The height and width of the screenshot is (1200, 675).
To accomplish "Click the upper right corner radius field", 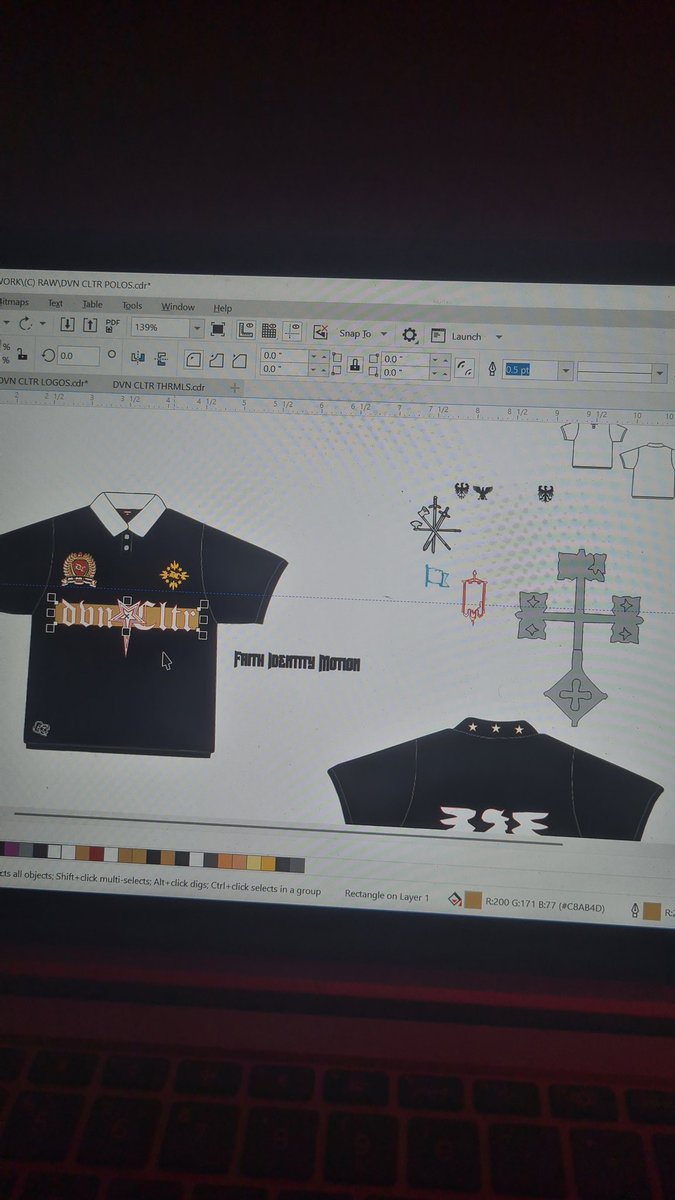I will point(405,359).
